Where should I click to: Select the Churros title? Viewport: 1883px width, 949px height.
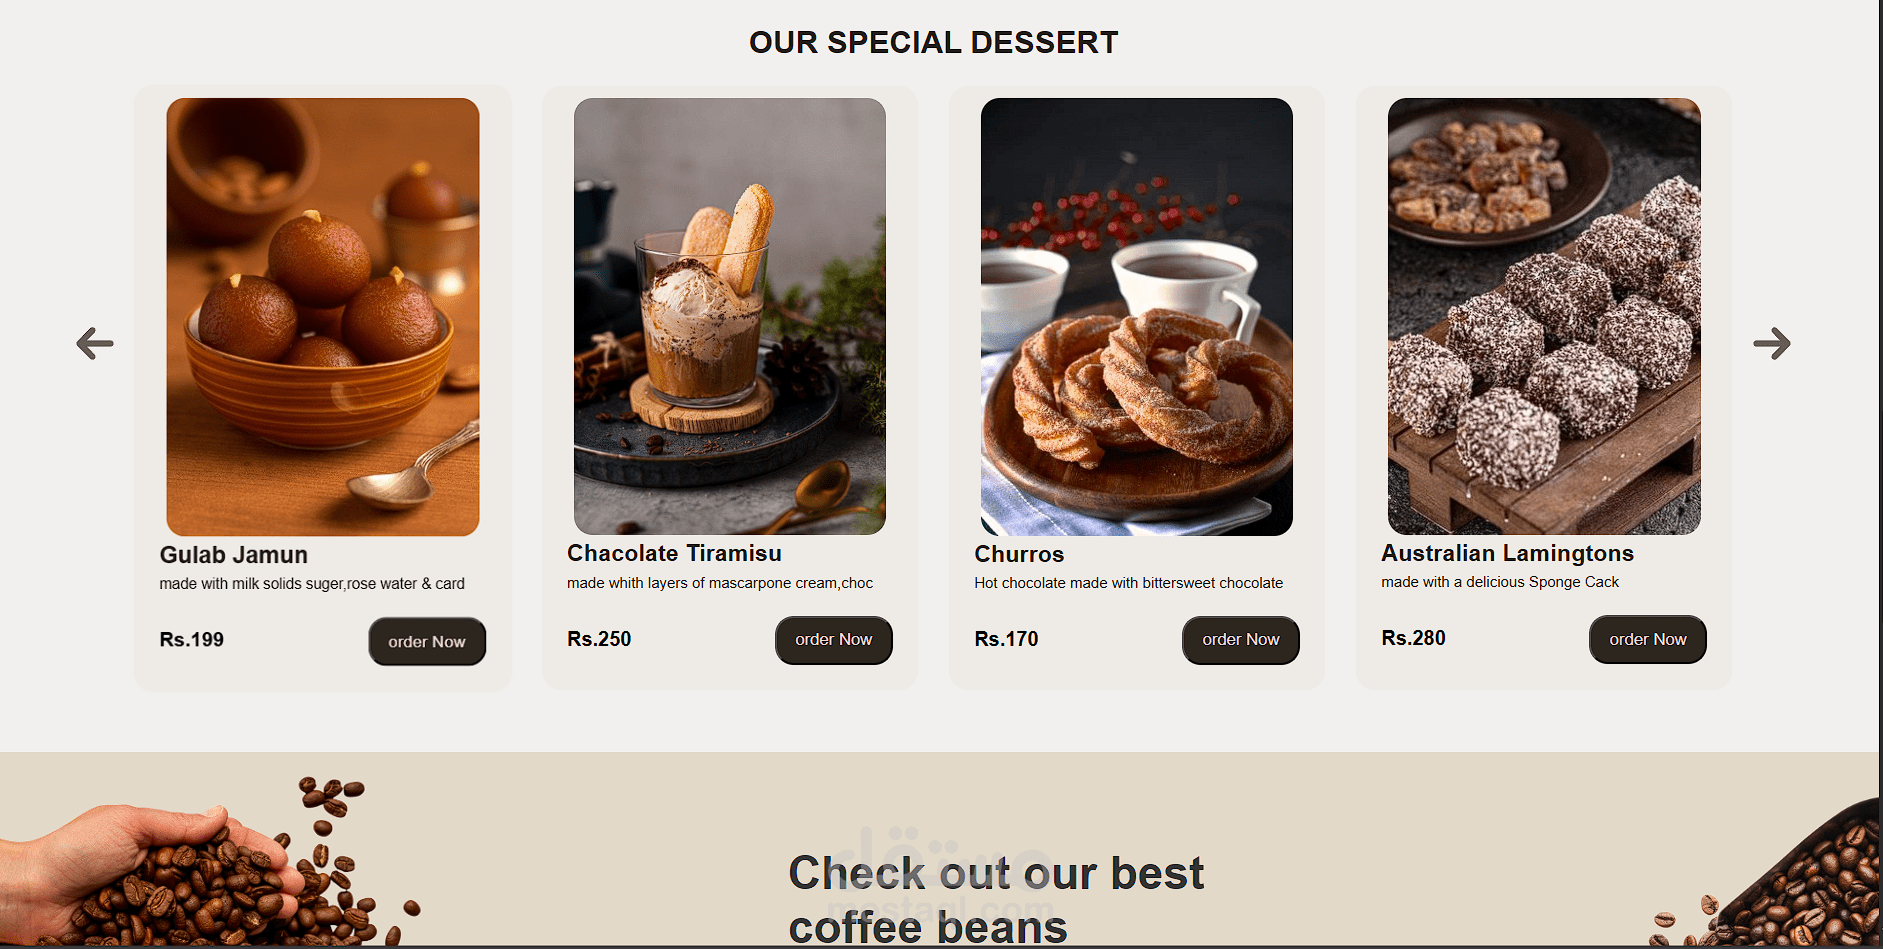(1019, 554)
